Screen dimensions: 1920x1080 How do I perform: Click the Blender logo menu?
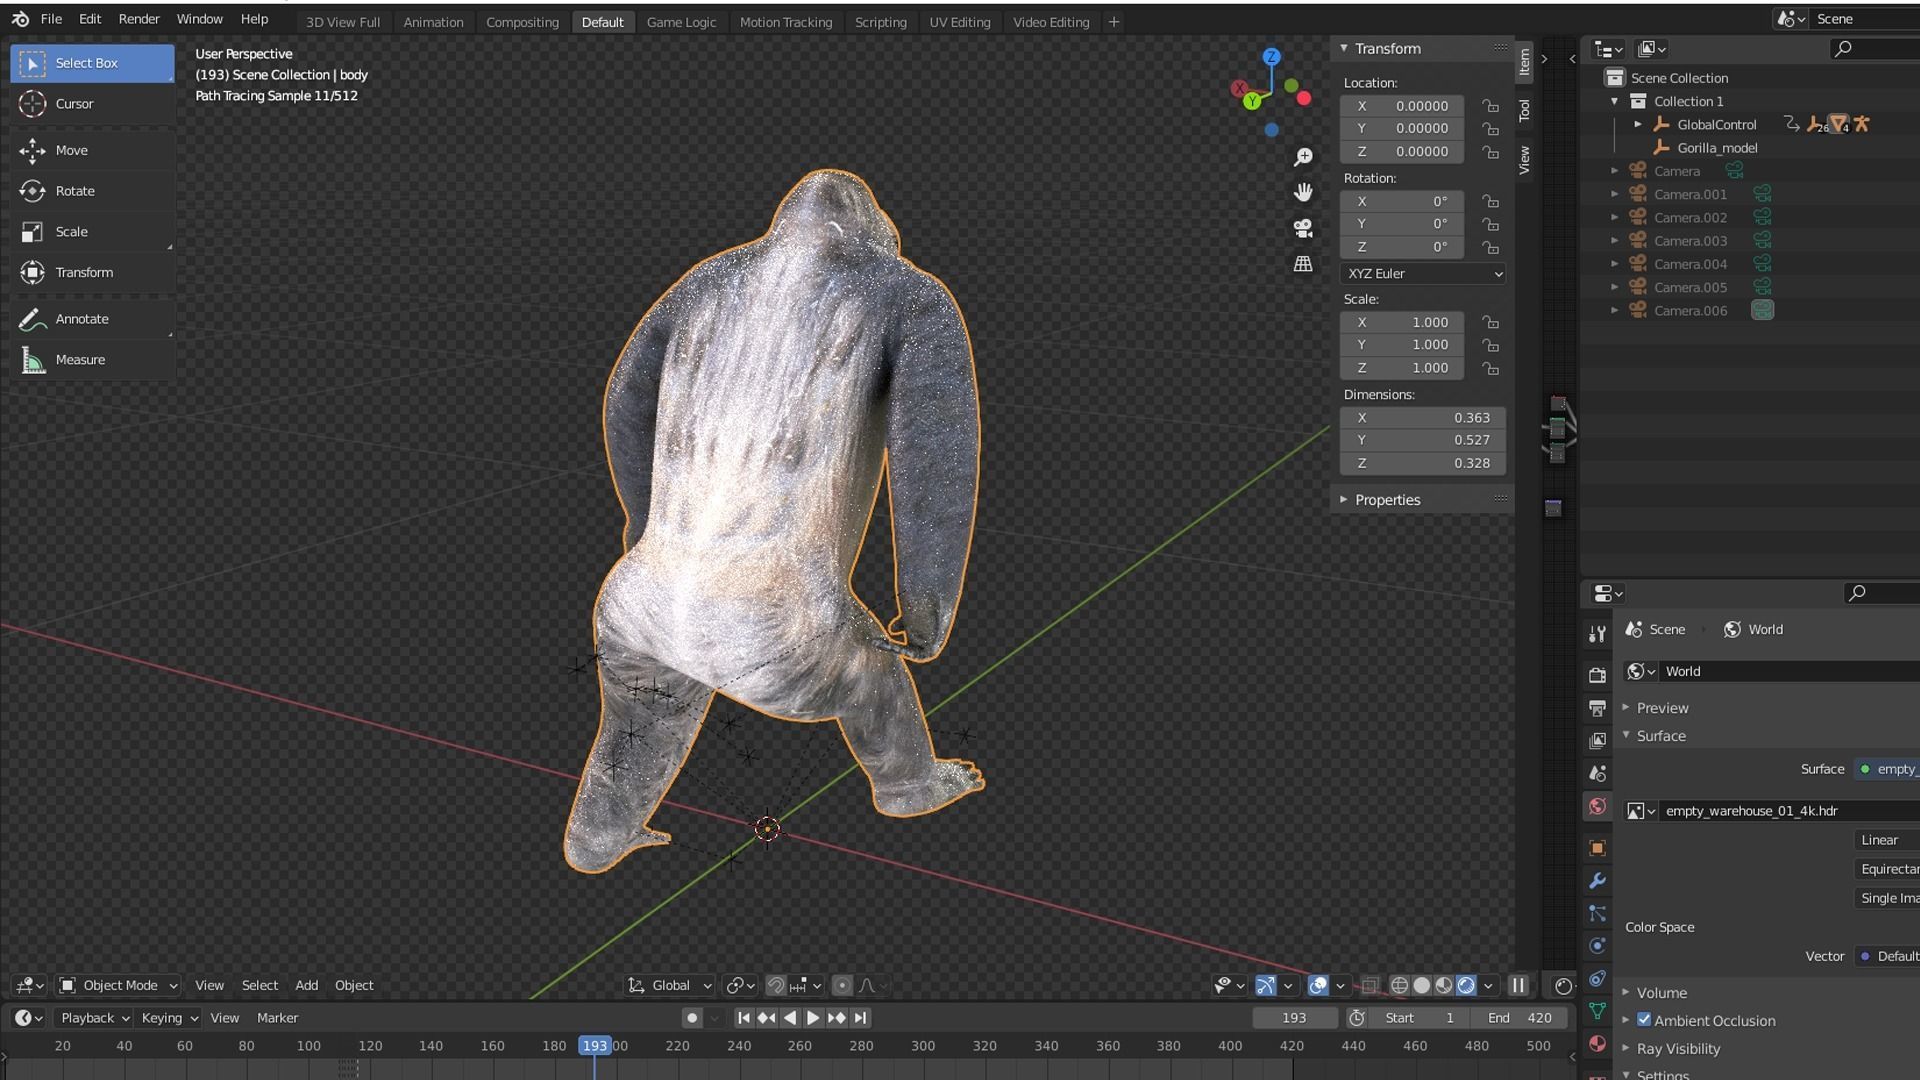click(x=20, y=19)
